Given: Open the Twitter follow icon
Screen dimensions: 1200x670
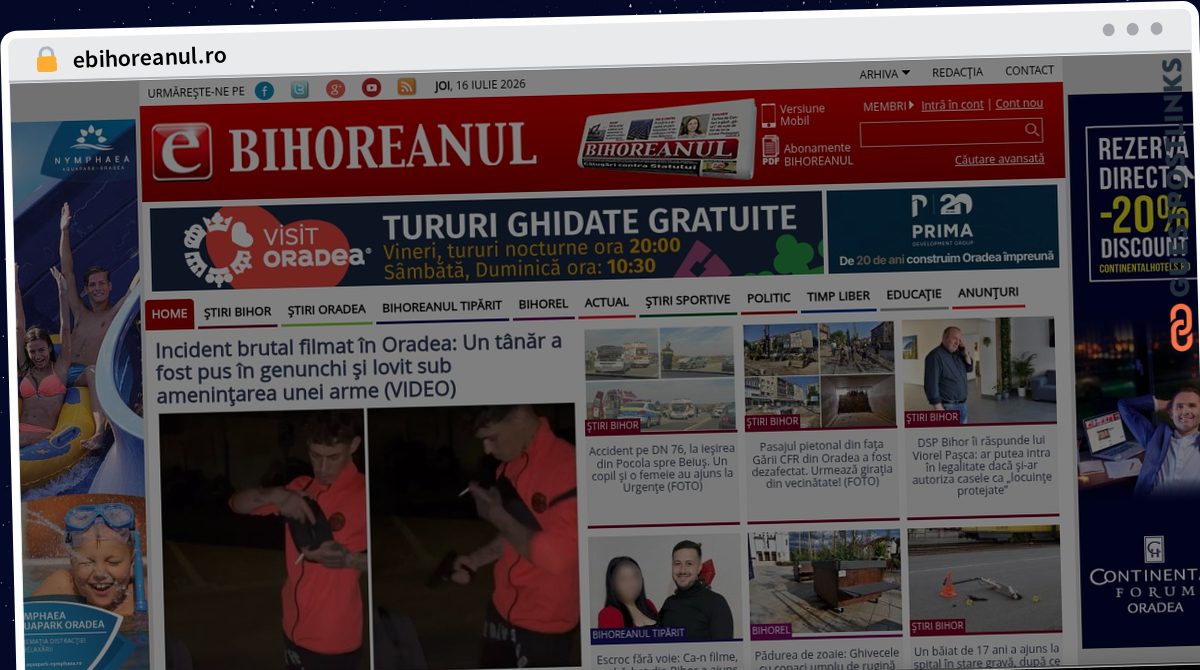Looking at the screenshot, I should tap(299, 90).
